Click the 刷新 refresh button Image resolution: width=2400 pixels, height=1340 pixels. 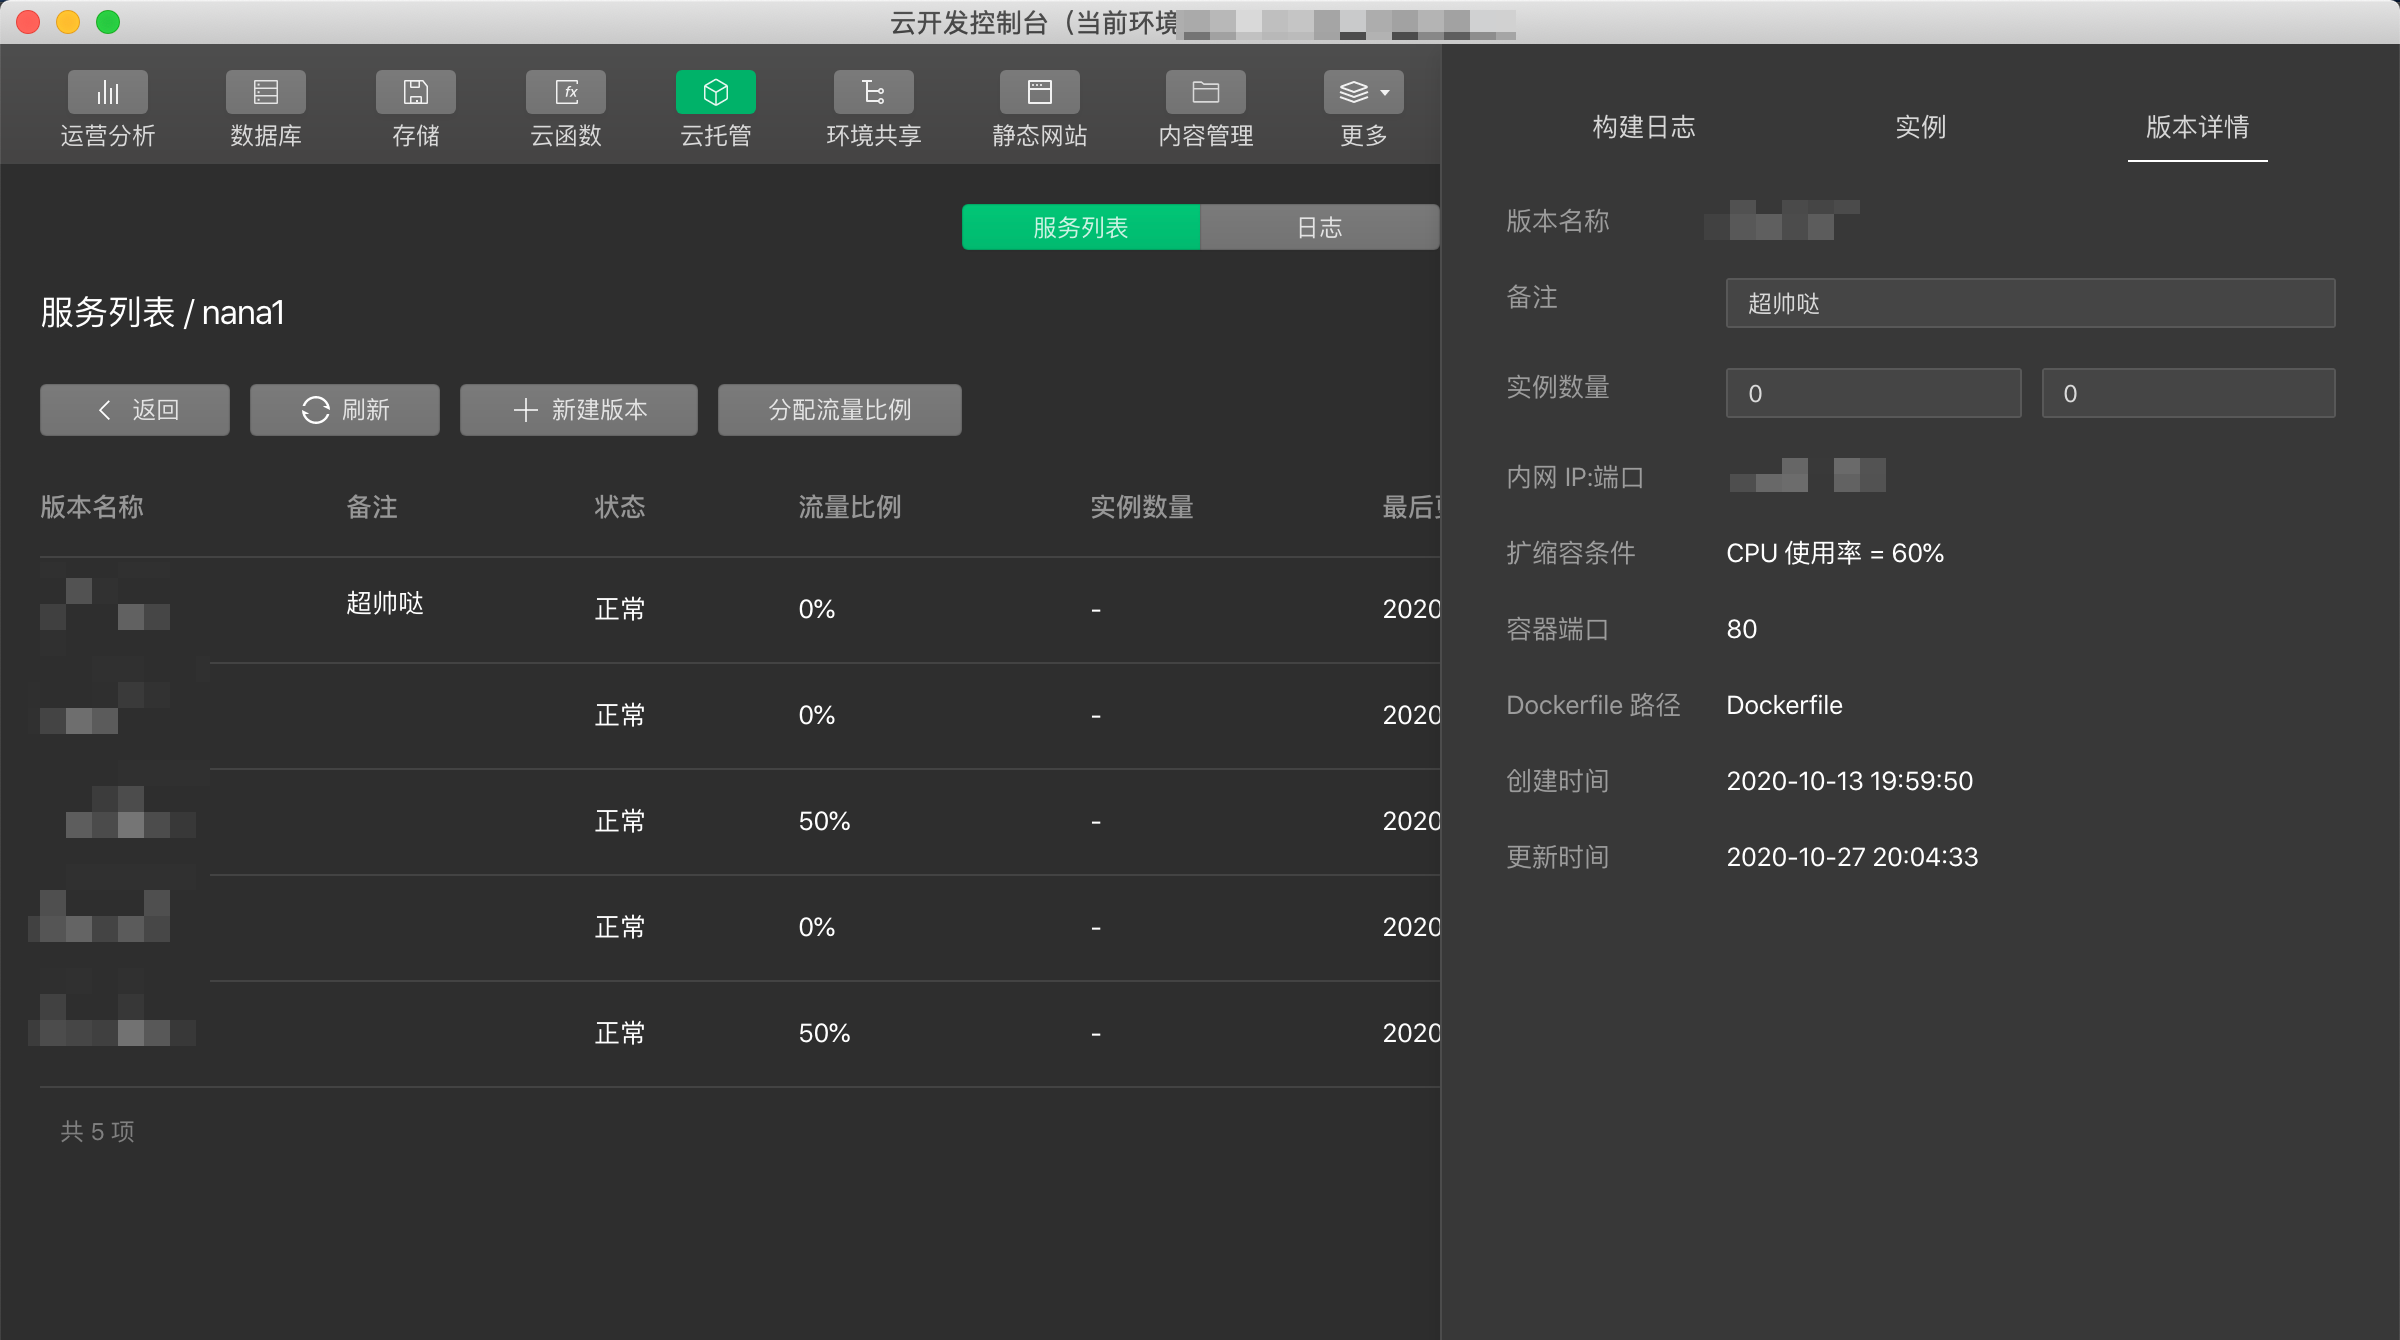click(x=345, y=410)
